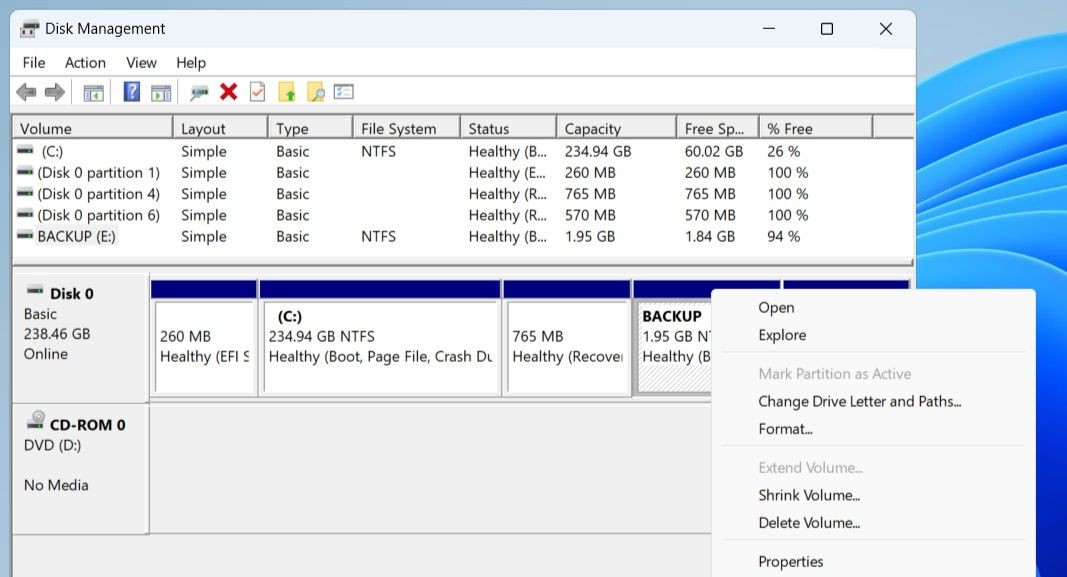
Task: Click the Show/Hide Console Tree icon
Action: [x=93, y=93]
